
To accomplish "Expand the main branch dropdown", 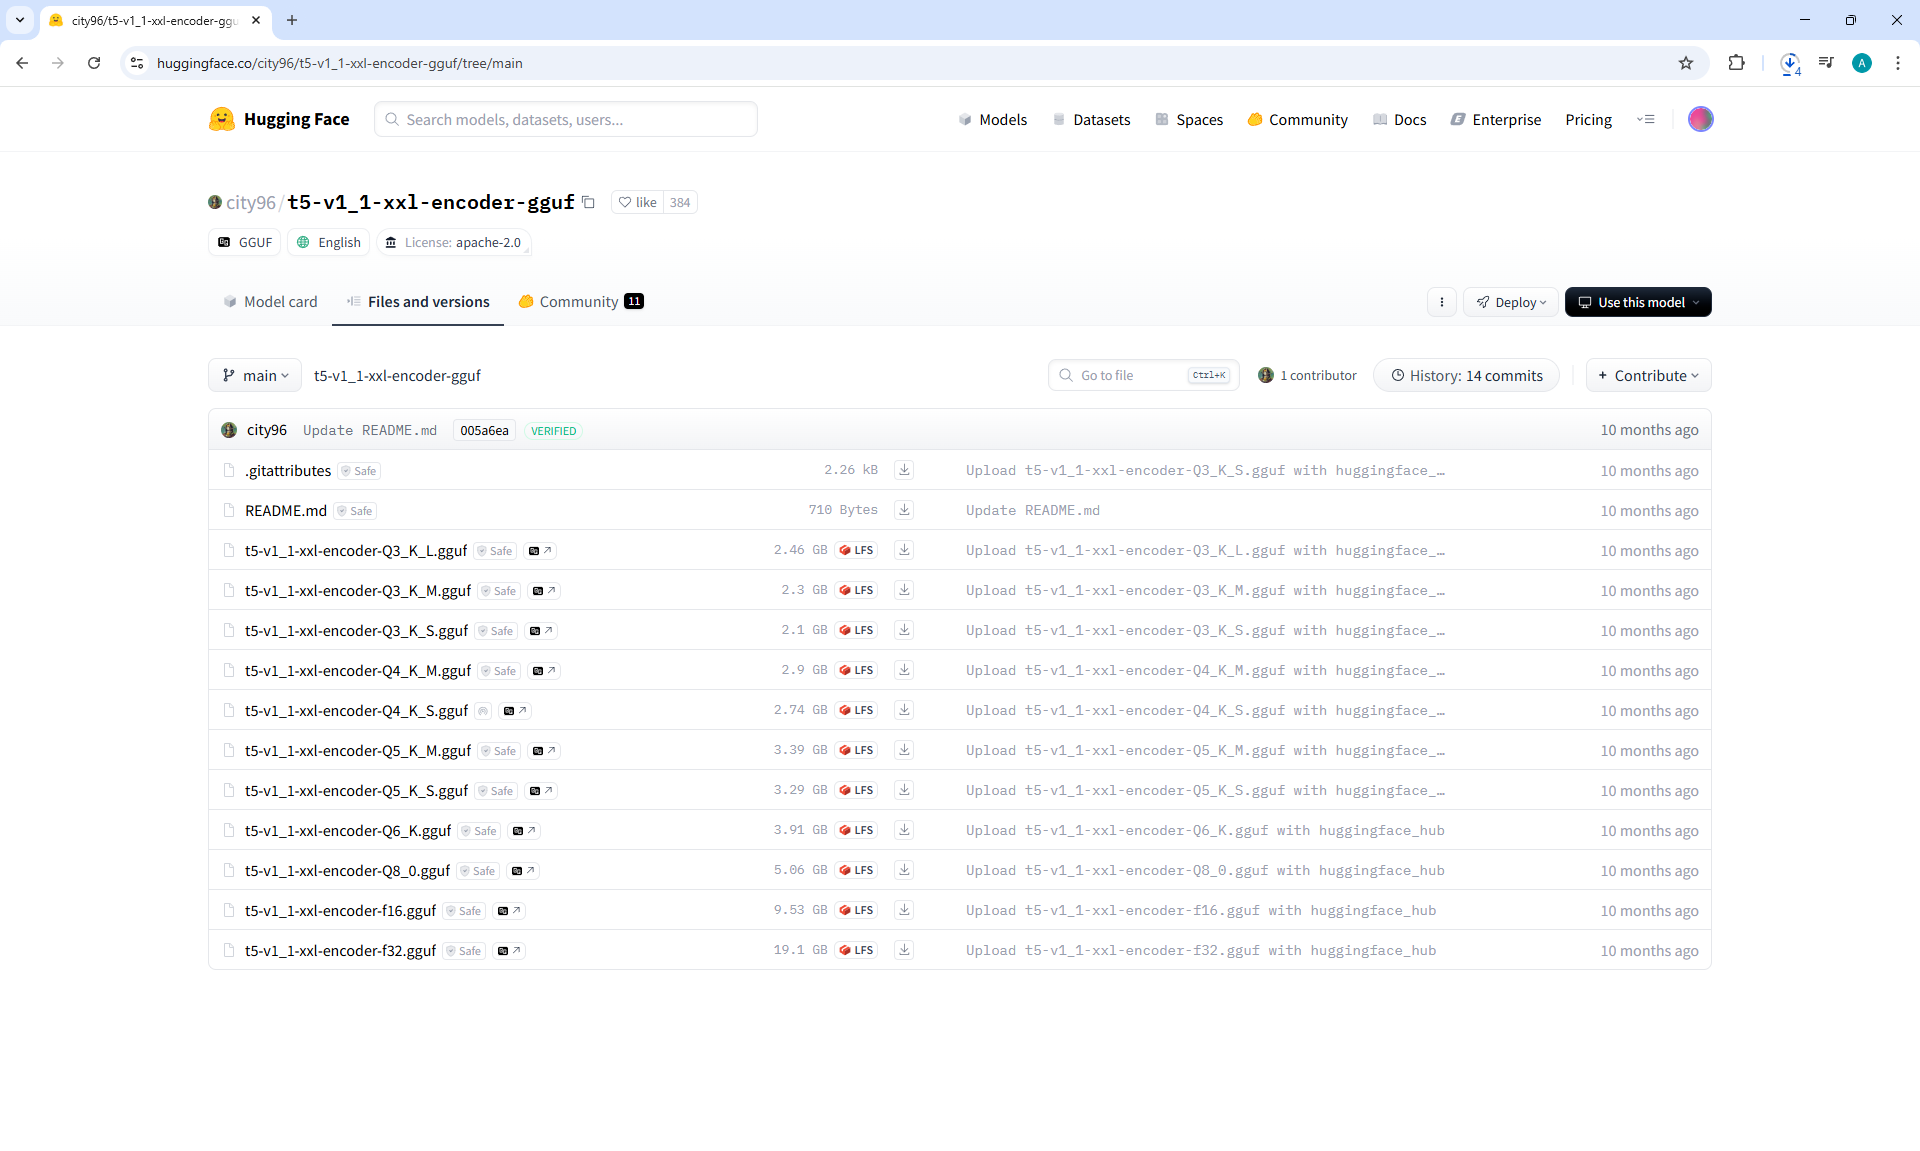I will [x=255, y=376].
